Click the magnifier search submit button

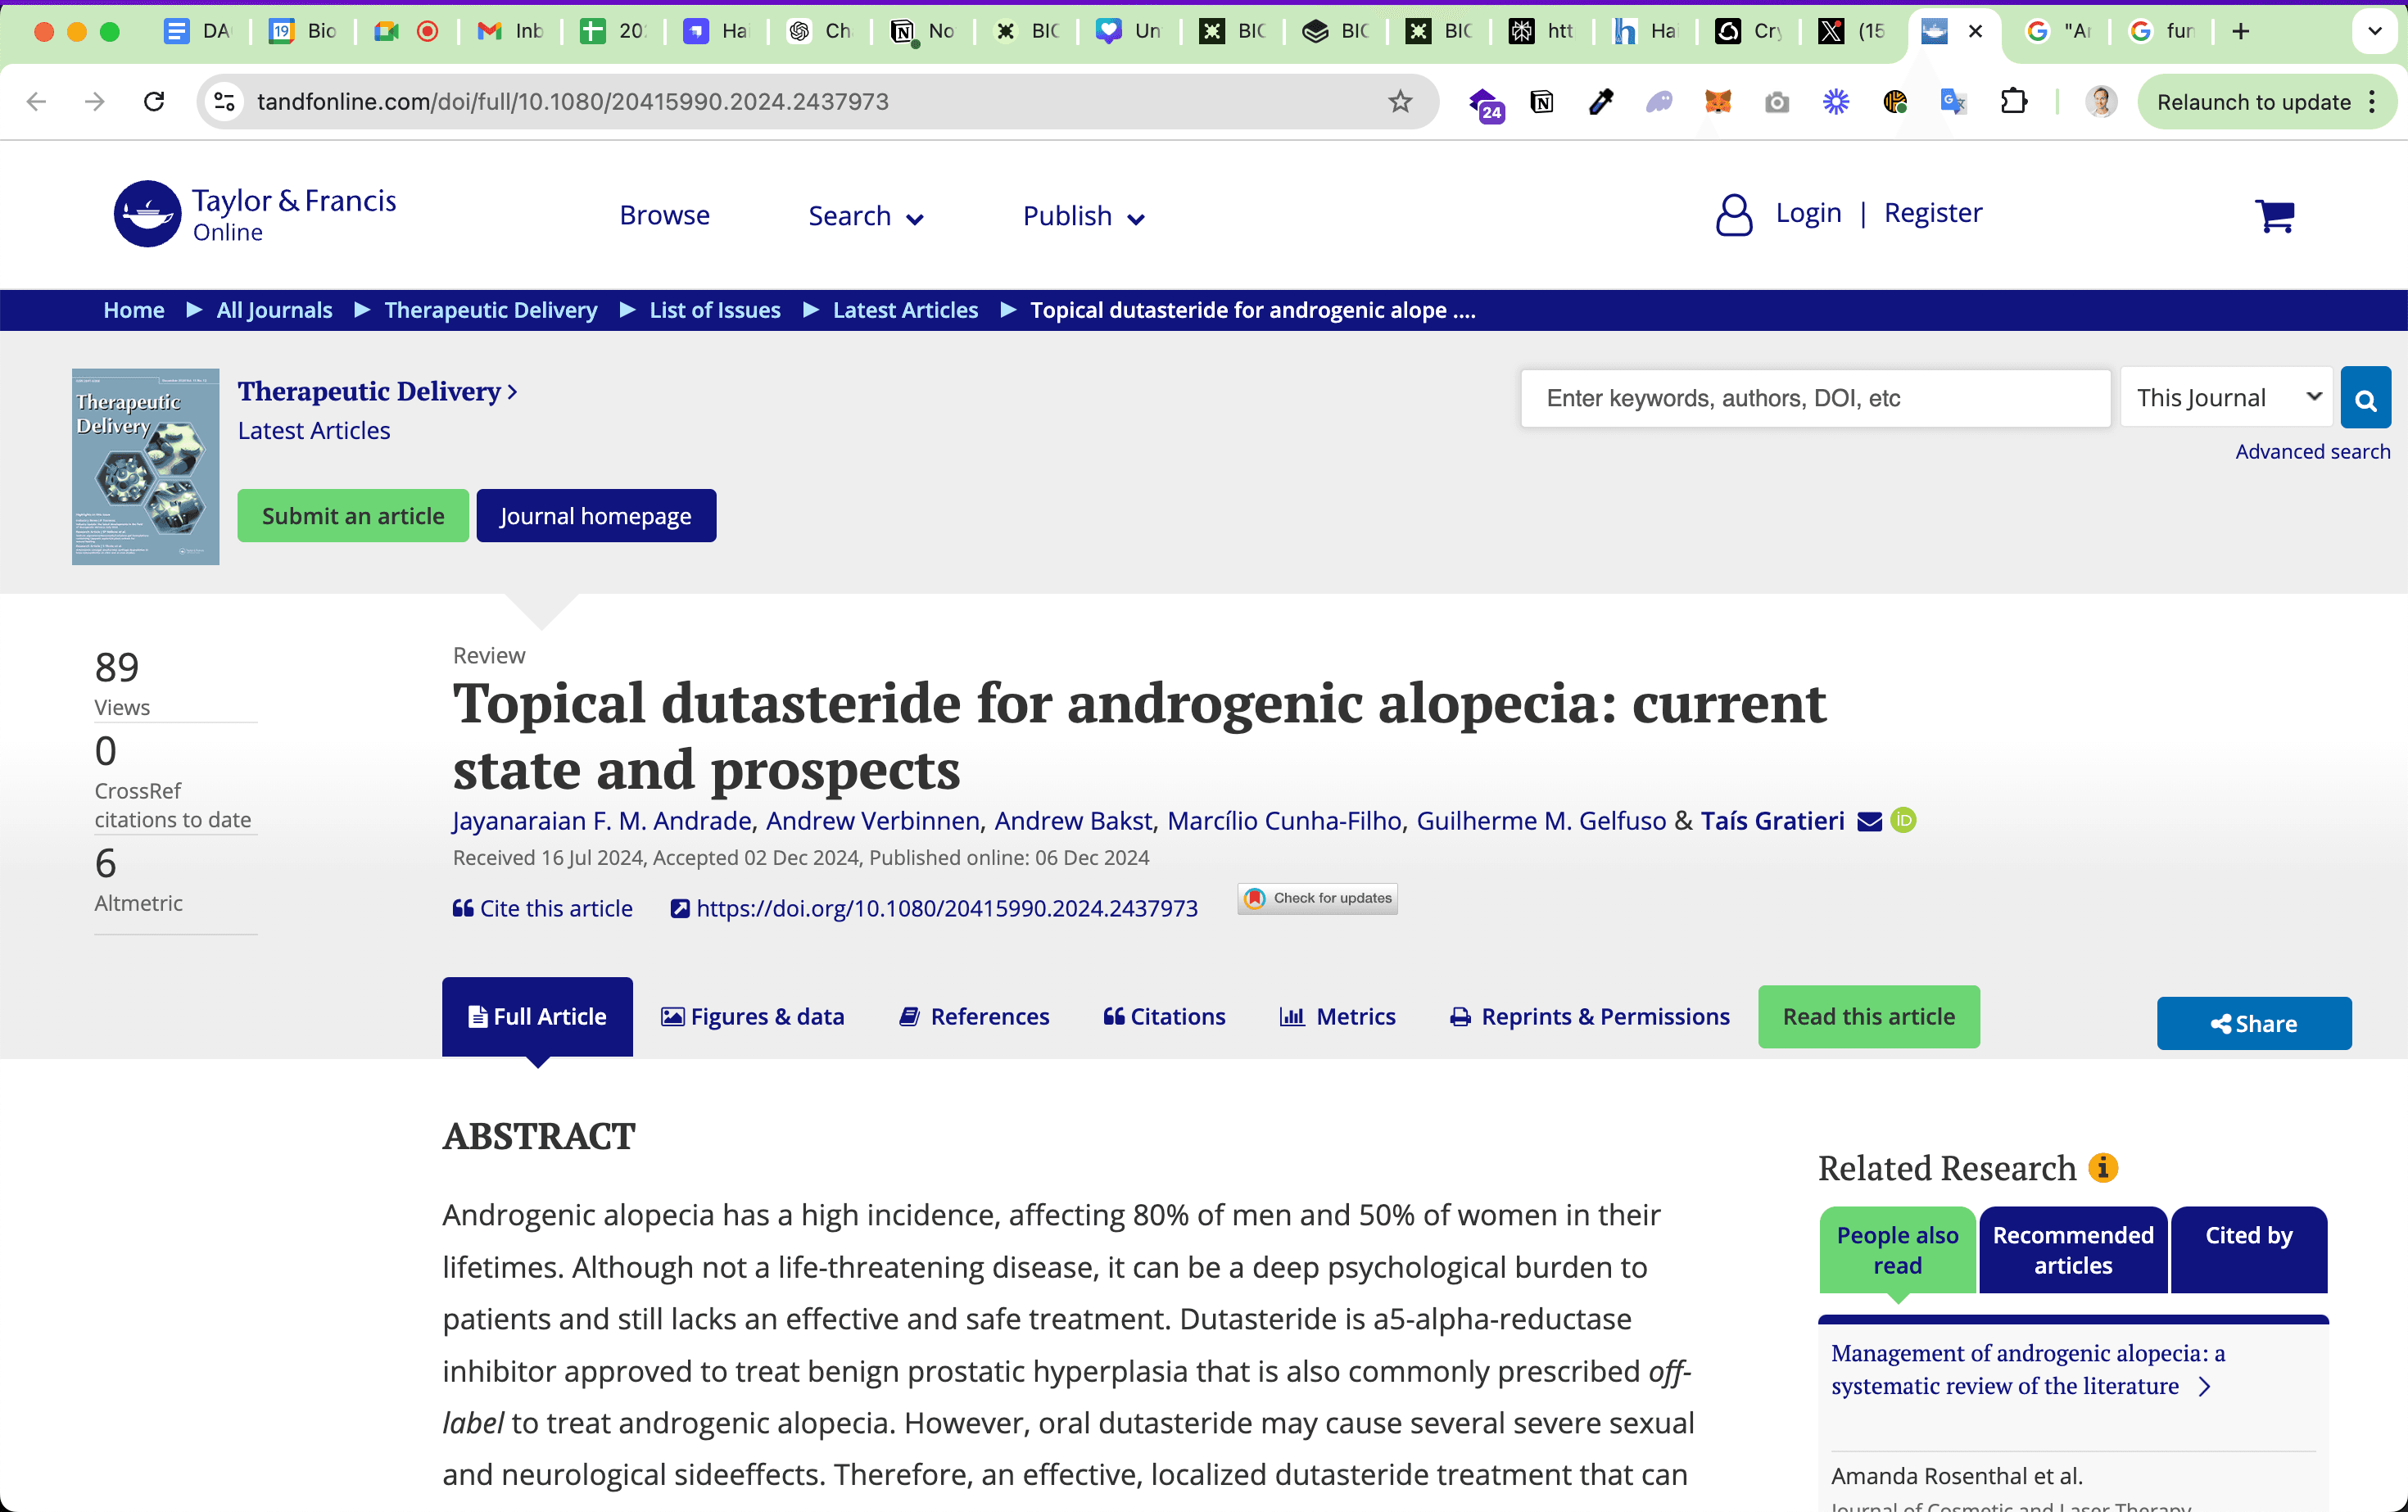point(2365,398)
